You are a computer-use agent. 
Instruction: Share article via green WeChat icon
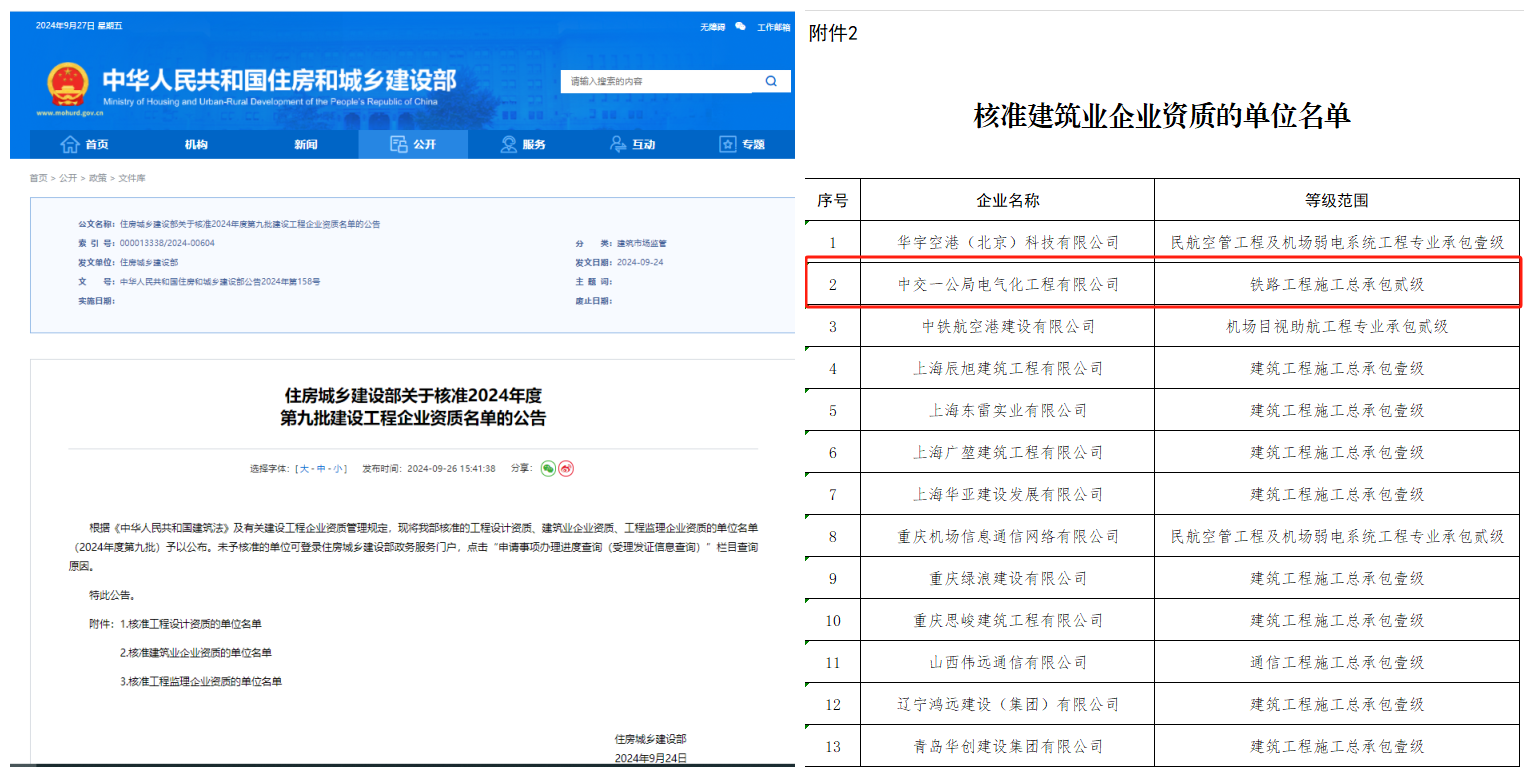coord(548,468)
